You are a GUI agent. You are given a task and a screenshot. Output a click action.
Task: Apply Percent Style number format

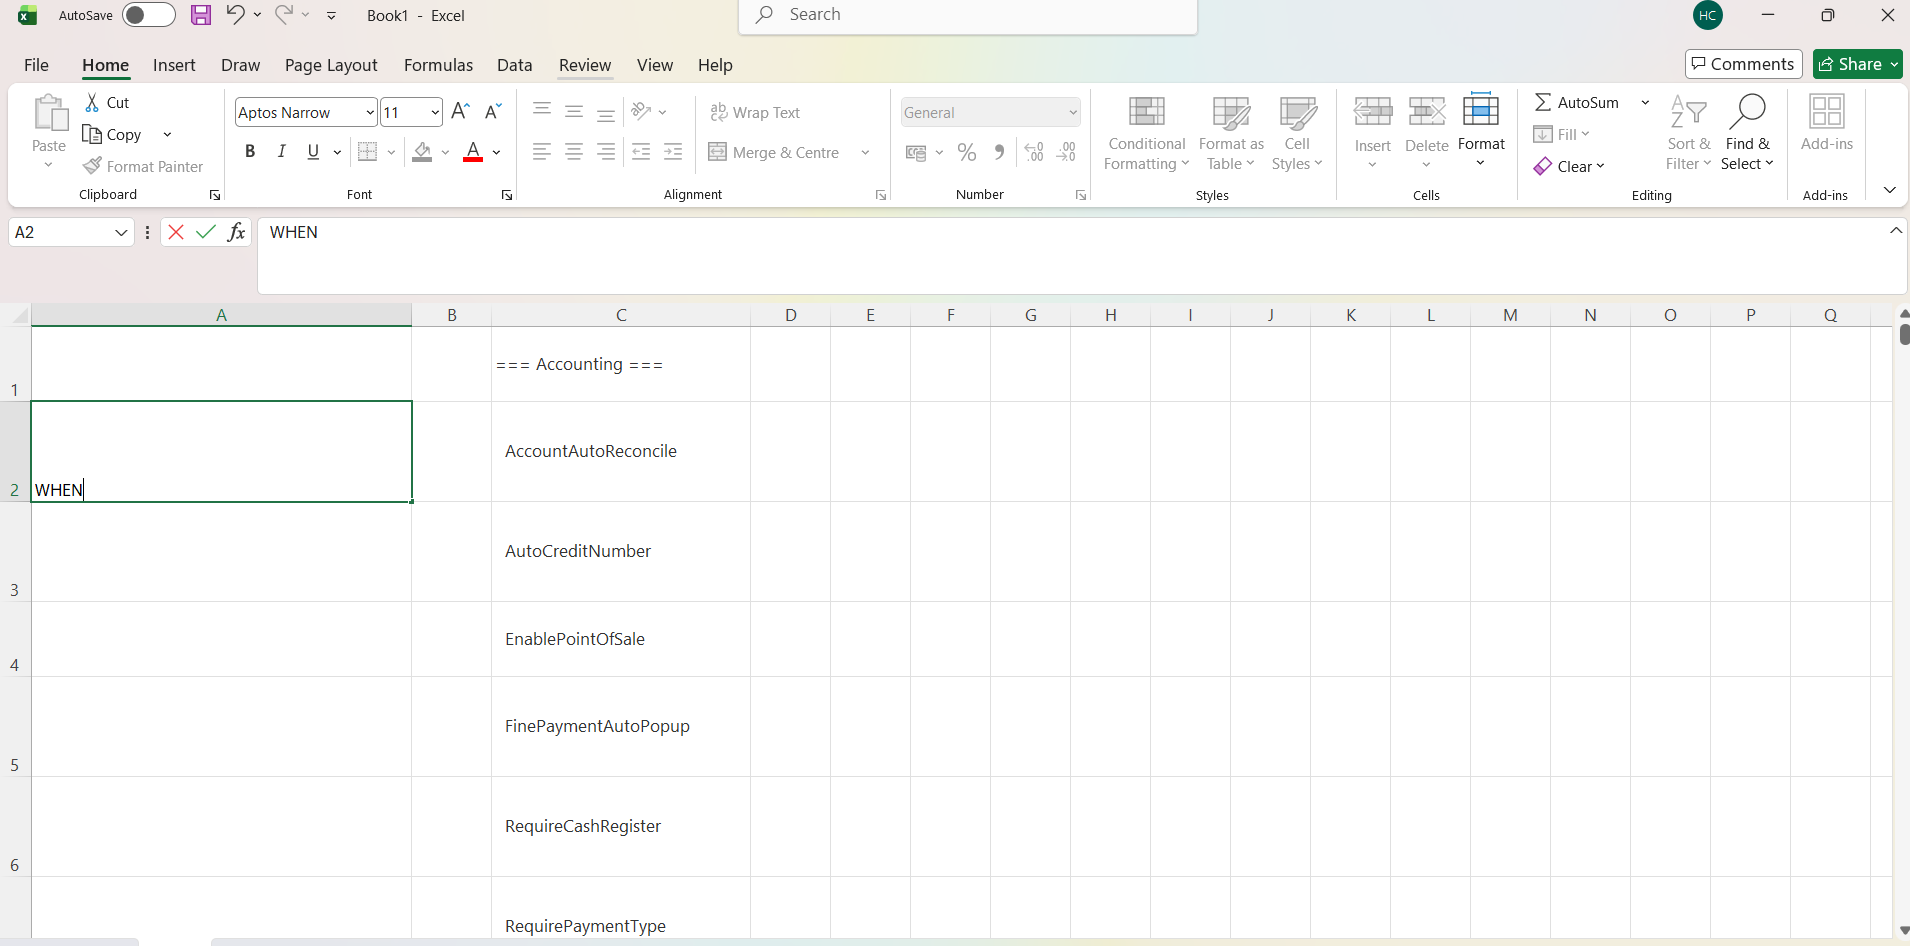click(x=966, y=152)
